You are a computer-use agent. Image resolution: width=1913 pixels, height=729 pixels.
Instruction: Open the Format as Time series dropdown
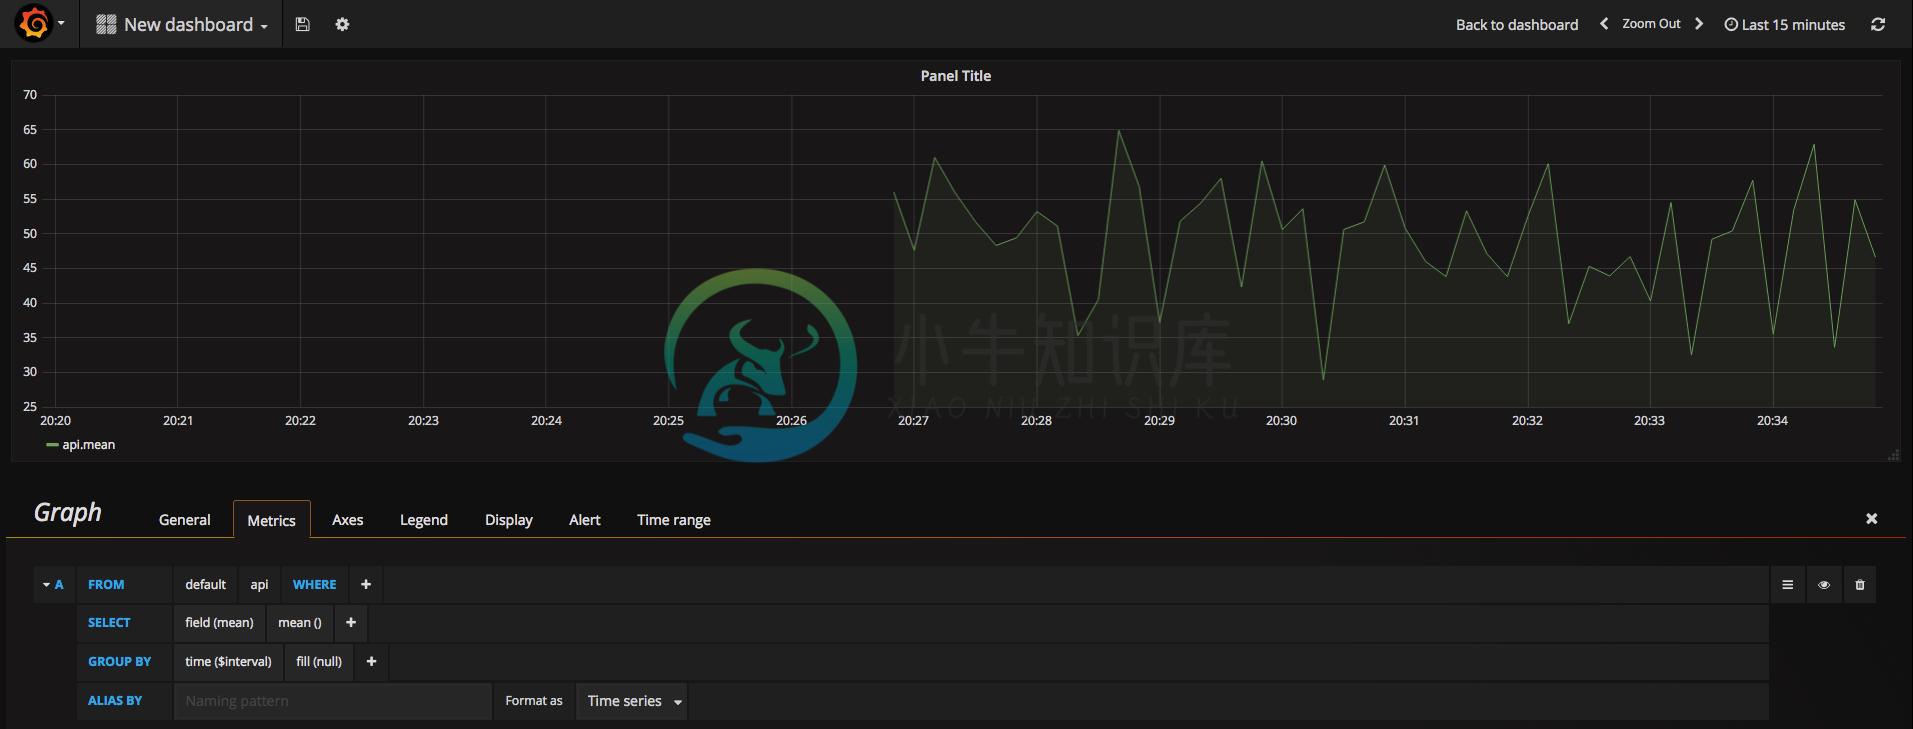click(x=634, y=701)
